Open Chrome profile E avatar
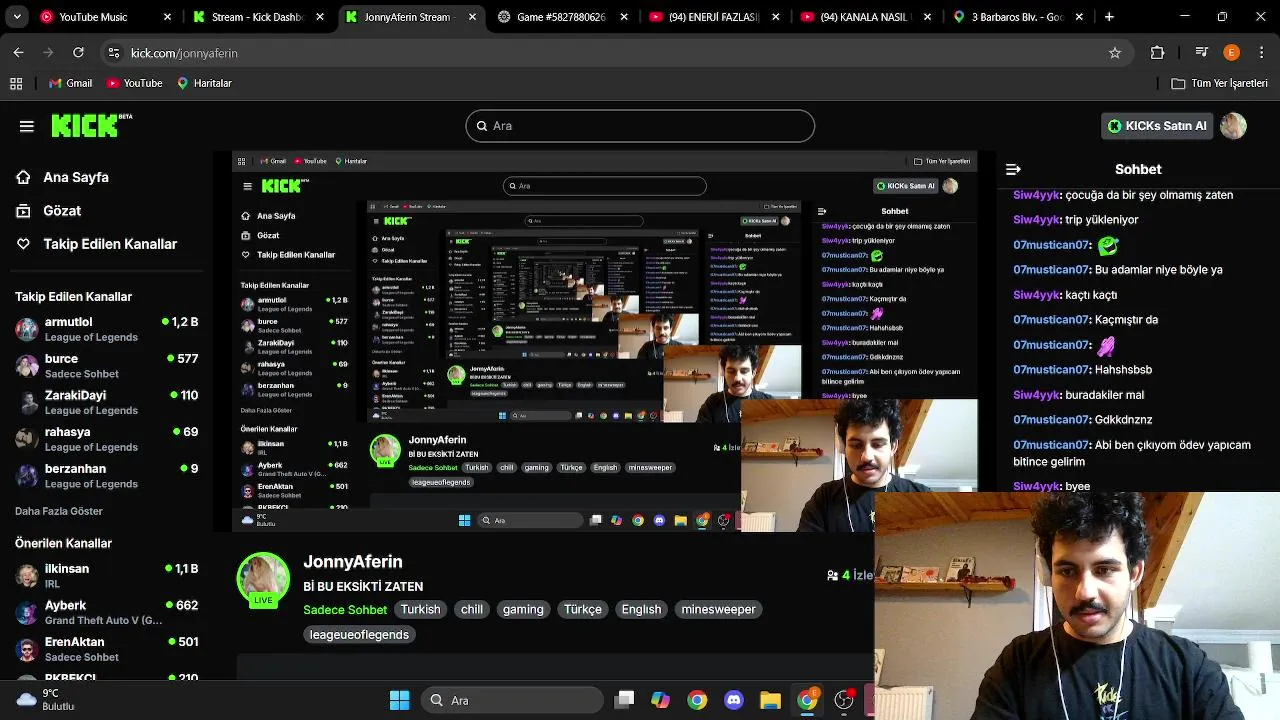The width and height of the screenshot is (1280, 720). tap(1231, 53)
